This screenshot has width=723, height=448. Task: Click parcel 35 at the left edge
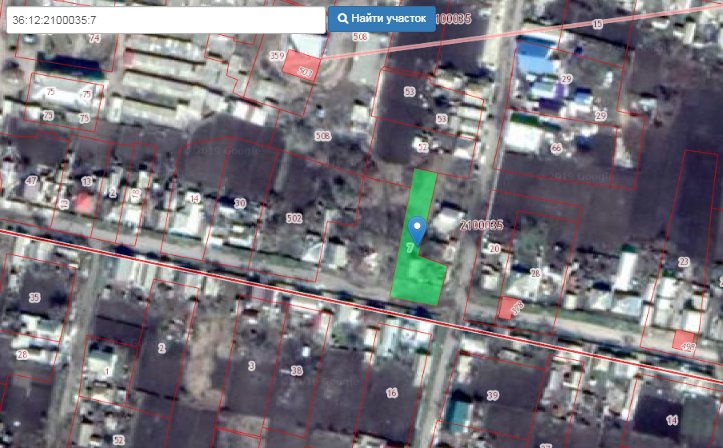35,298
